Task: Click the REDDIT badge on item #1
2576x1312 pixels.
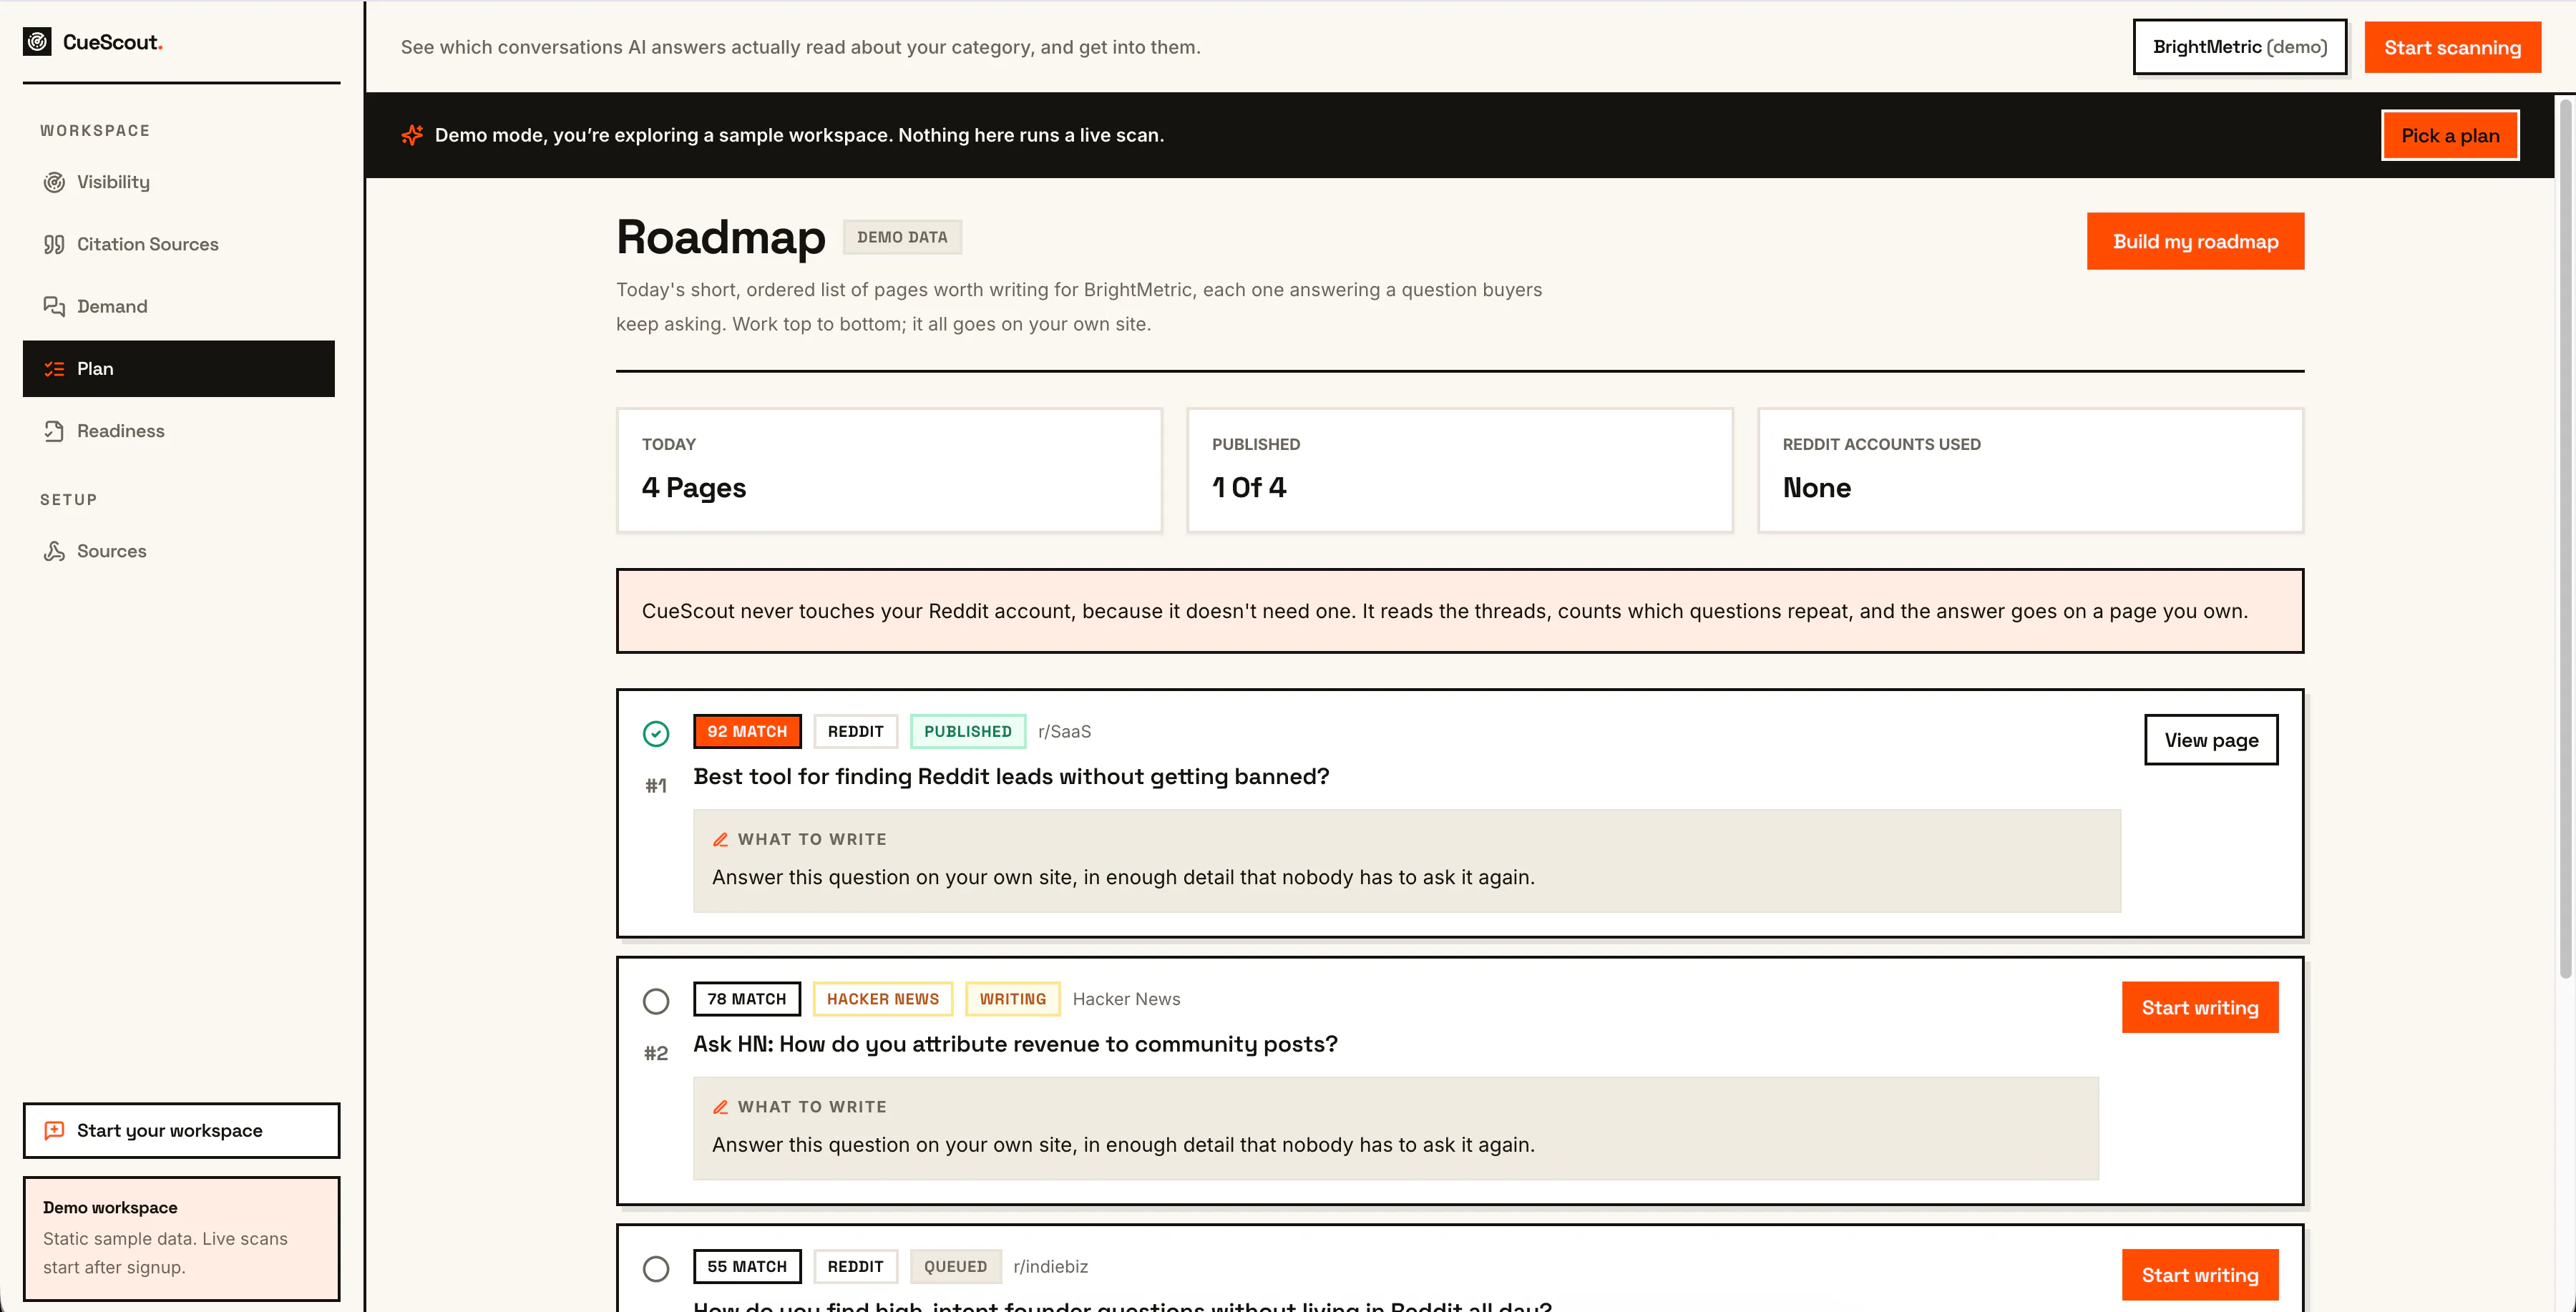Action: 855,731
